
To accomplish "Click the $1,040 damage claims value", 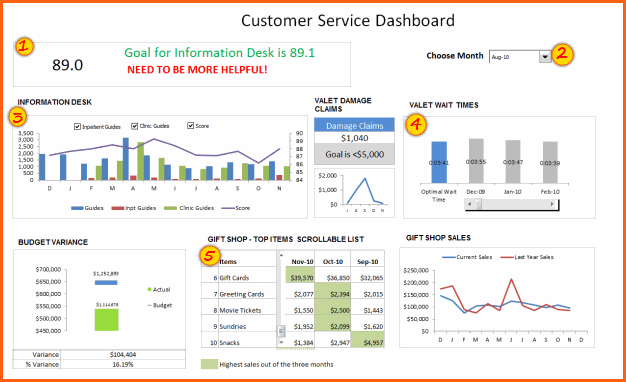I will [354, 138].
